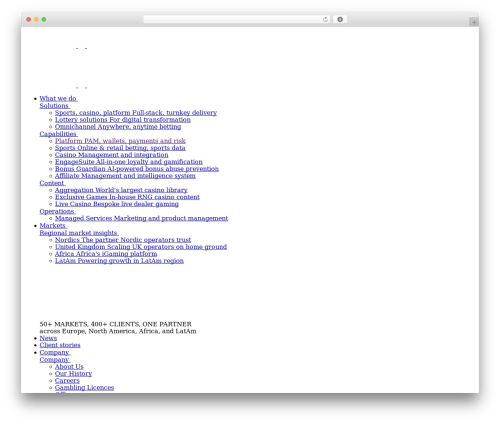This screenshot has width=500, height=423.
Task: Open the Our History link
Action: (x=73, y=374)
